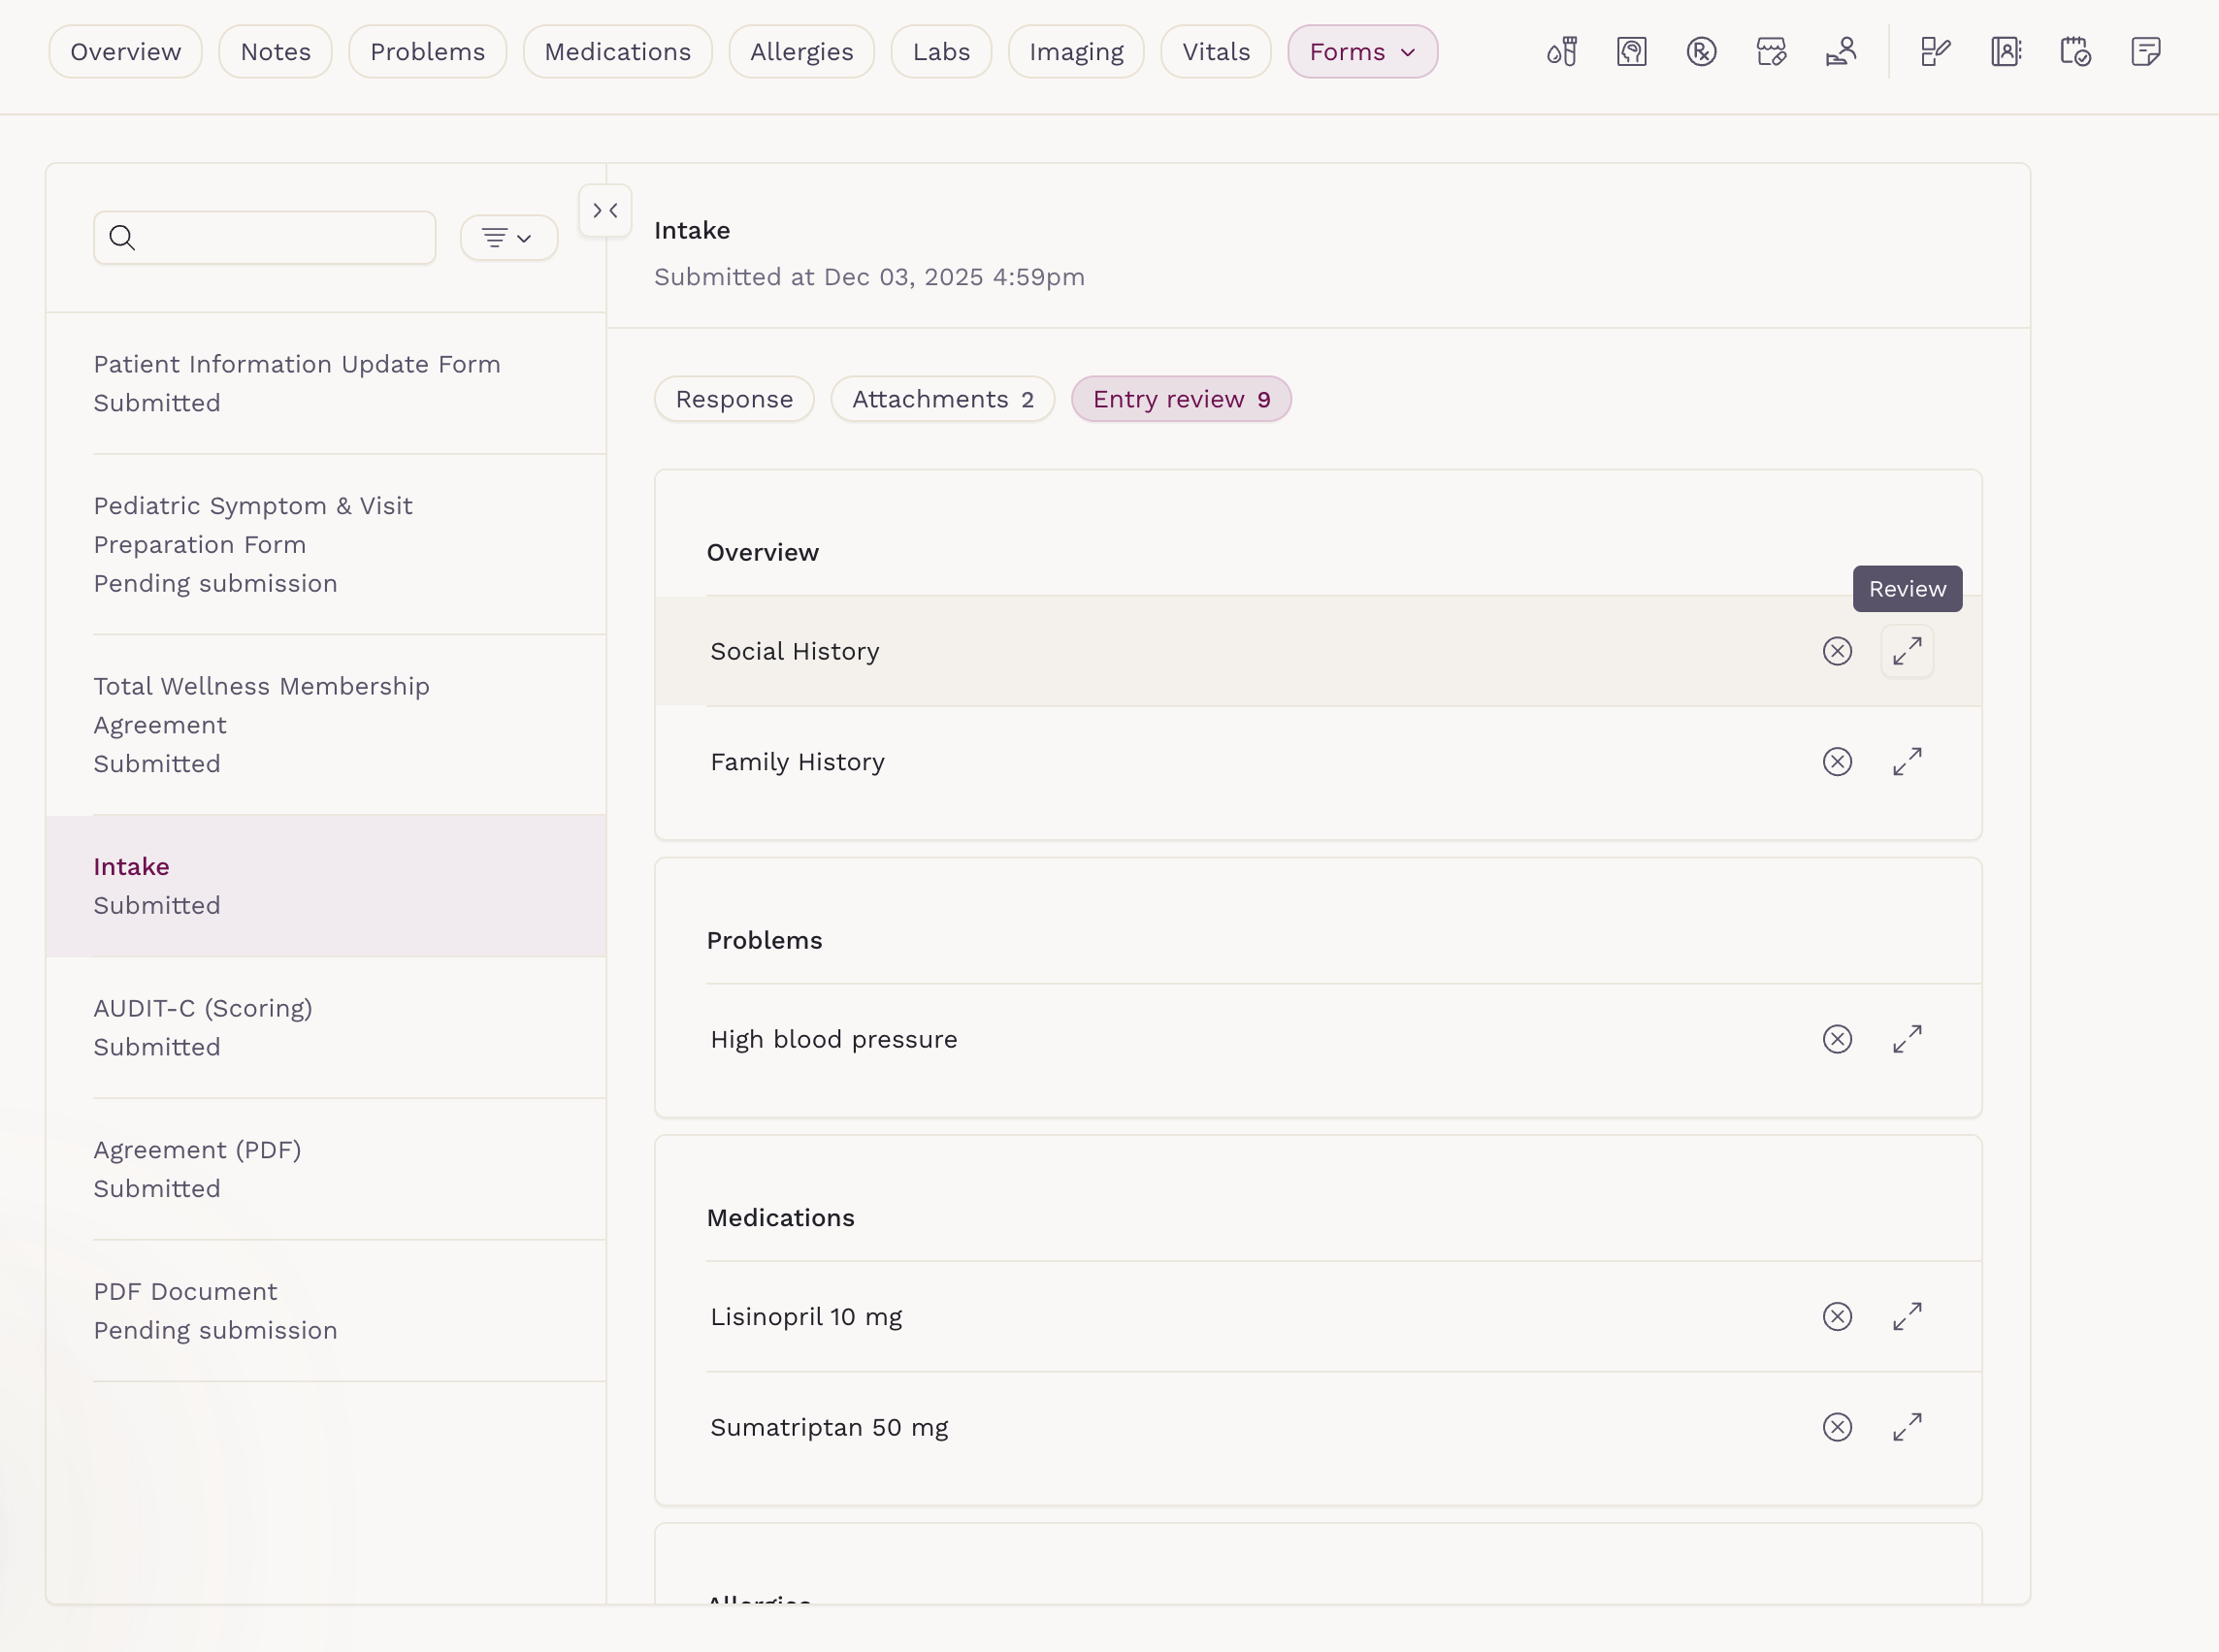This screenshot has width=2219, height=1652.
Task: Open the form list filter dropdown
Action: pos(508,237)
